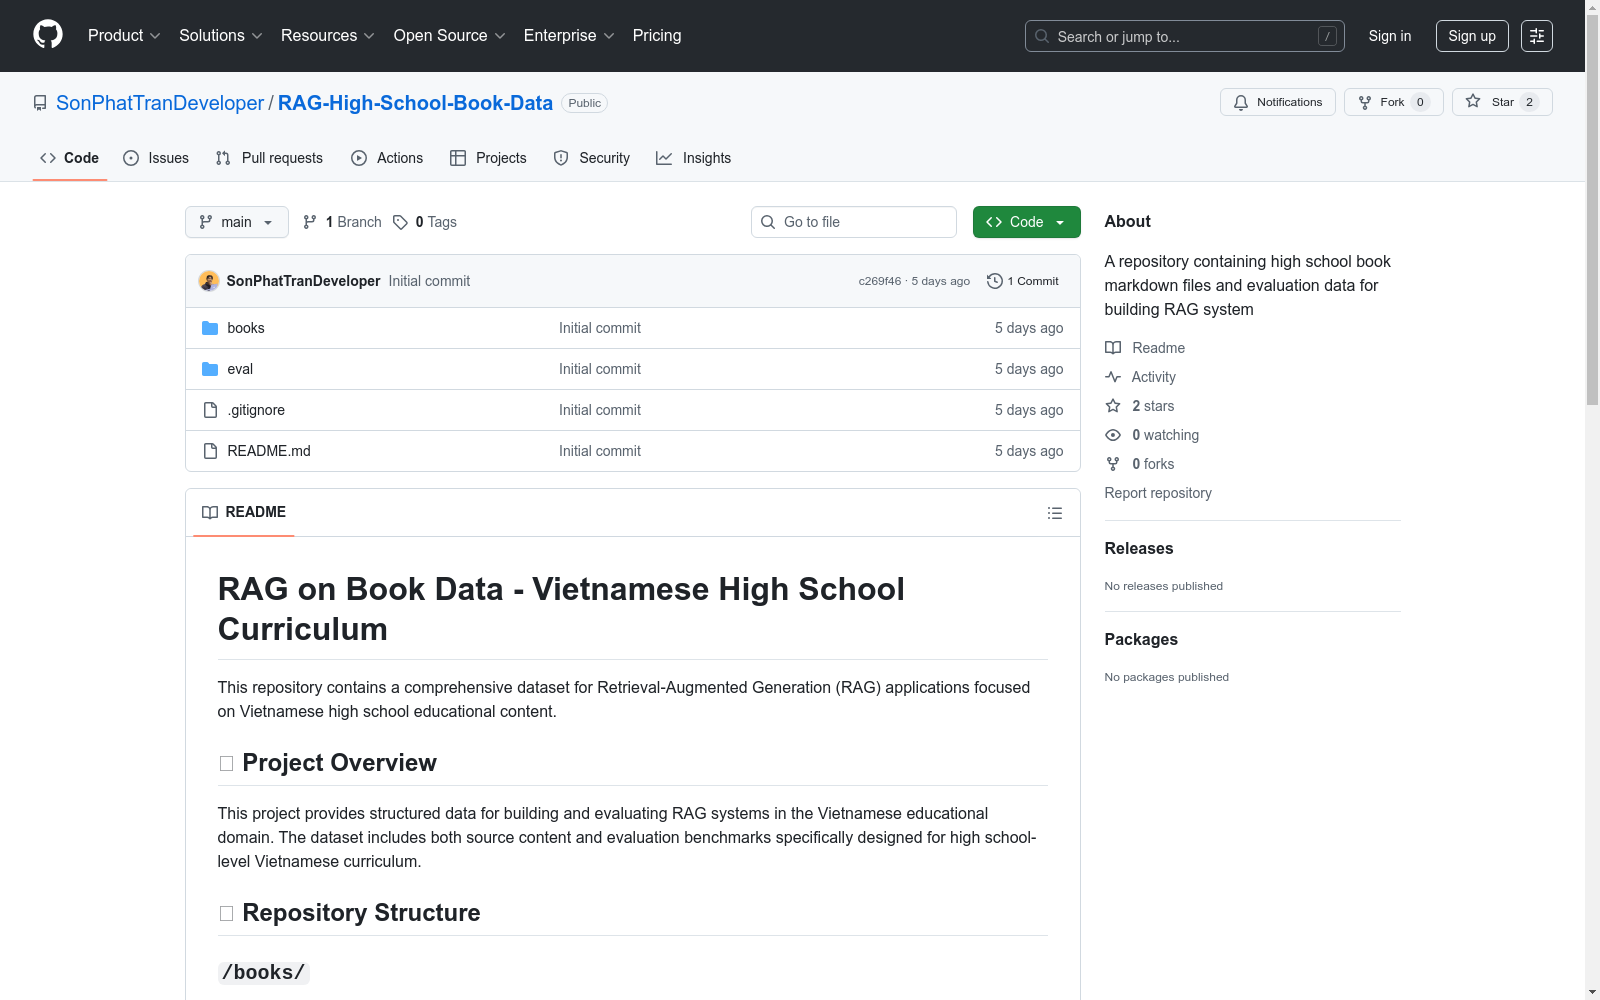The width and height of the screenshot is (1600, 1000).
Task: View the 0 forks link
Action: tap(1140, 464)
